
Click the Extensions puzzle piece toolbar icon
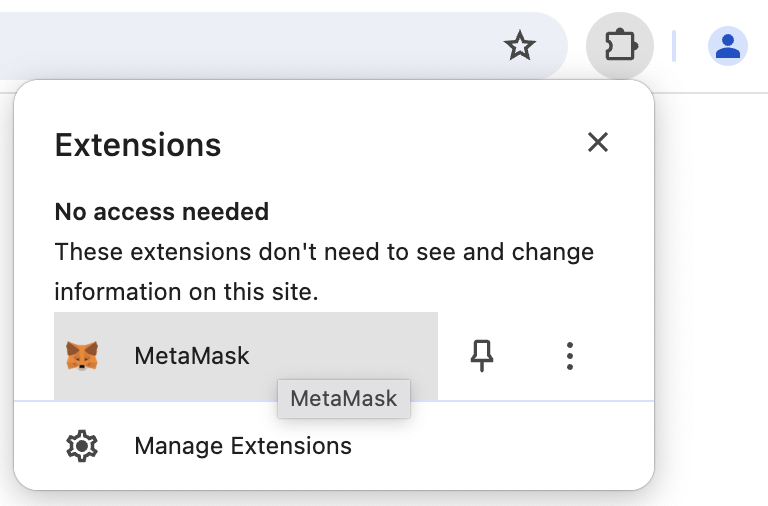click(x=620, y=45)
